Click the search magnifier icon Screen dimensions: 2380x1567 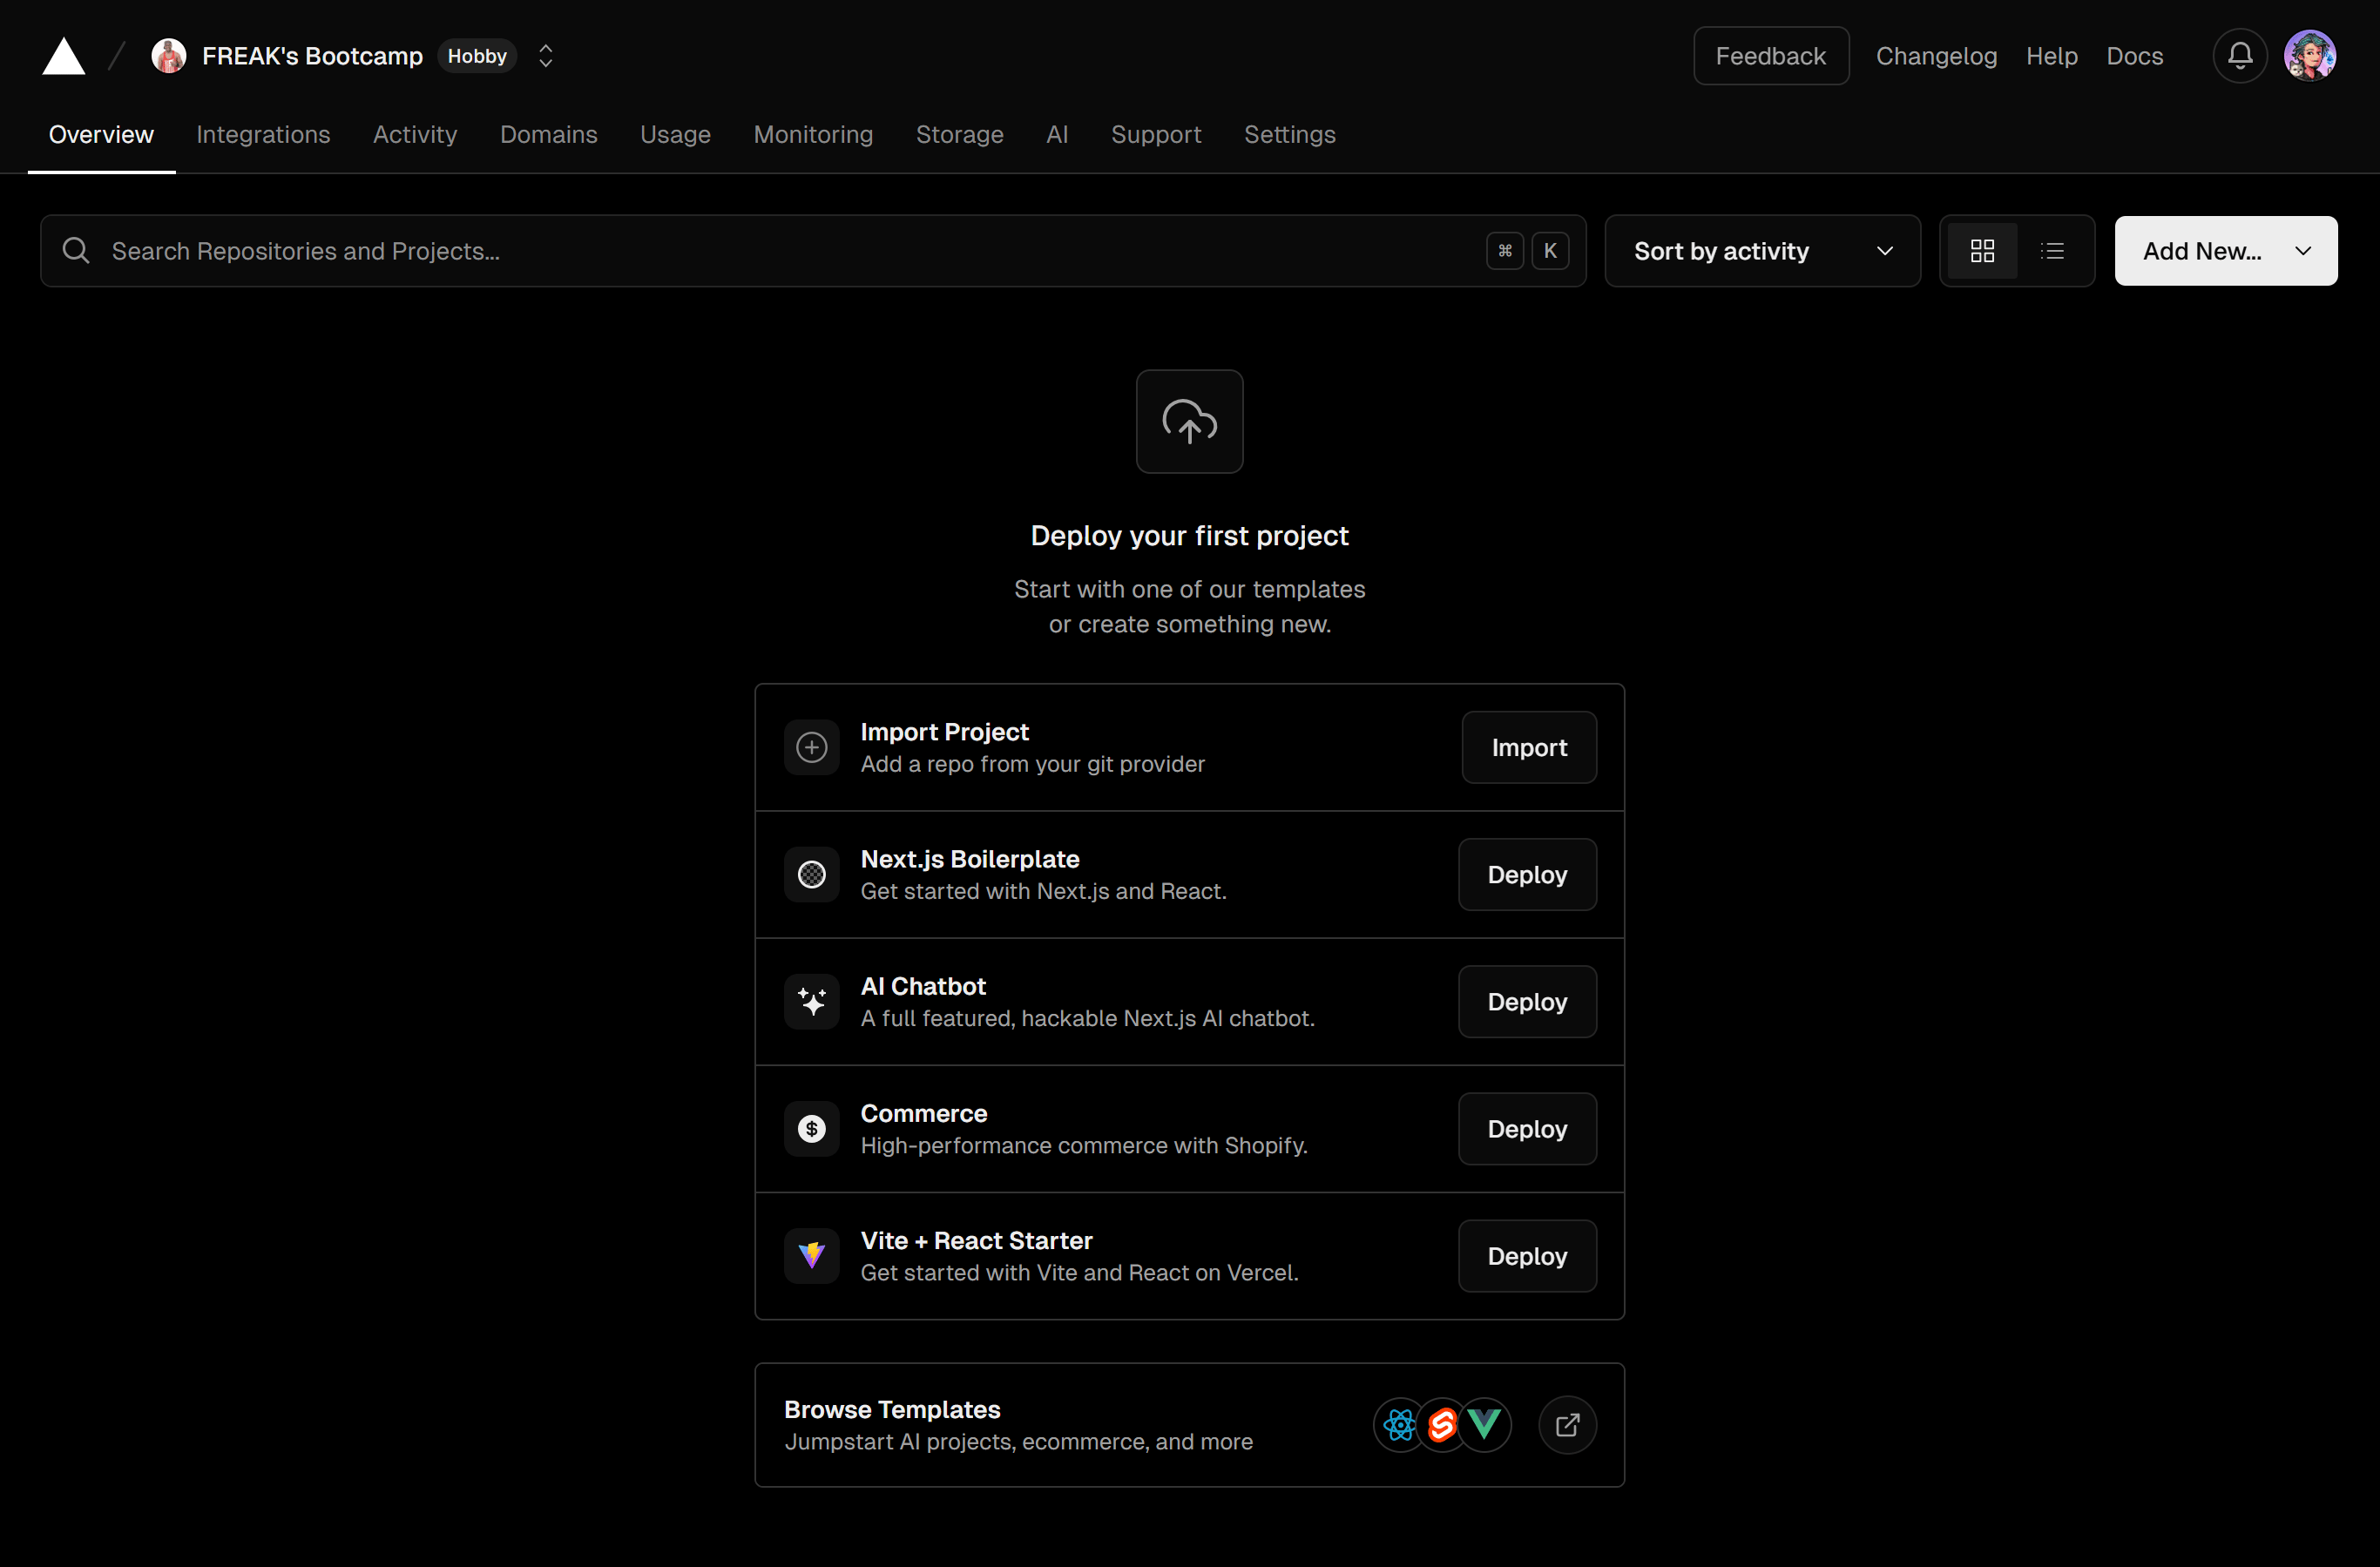point(76,250)
